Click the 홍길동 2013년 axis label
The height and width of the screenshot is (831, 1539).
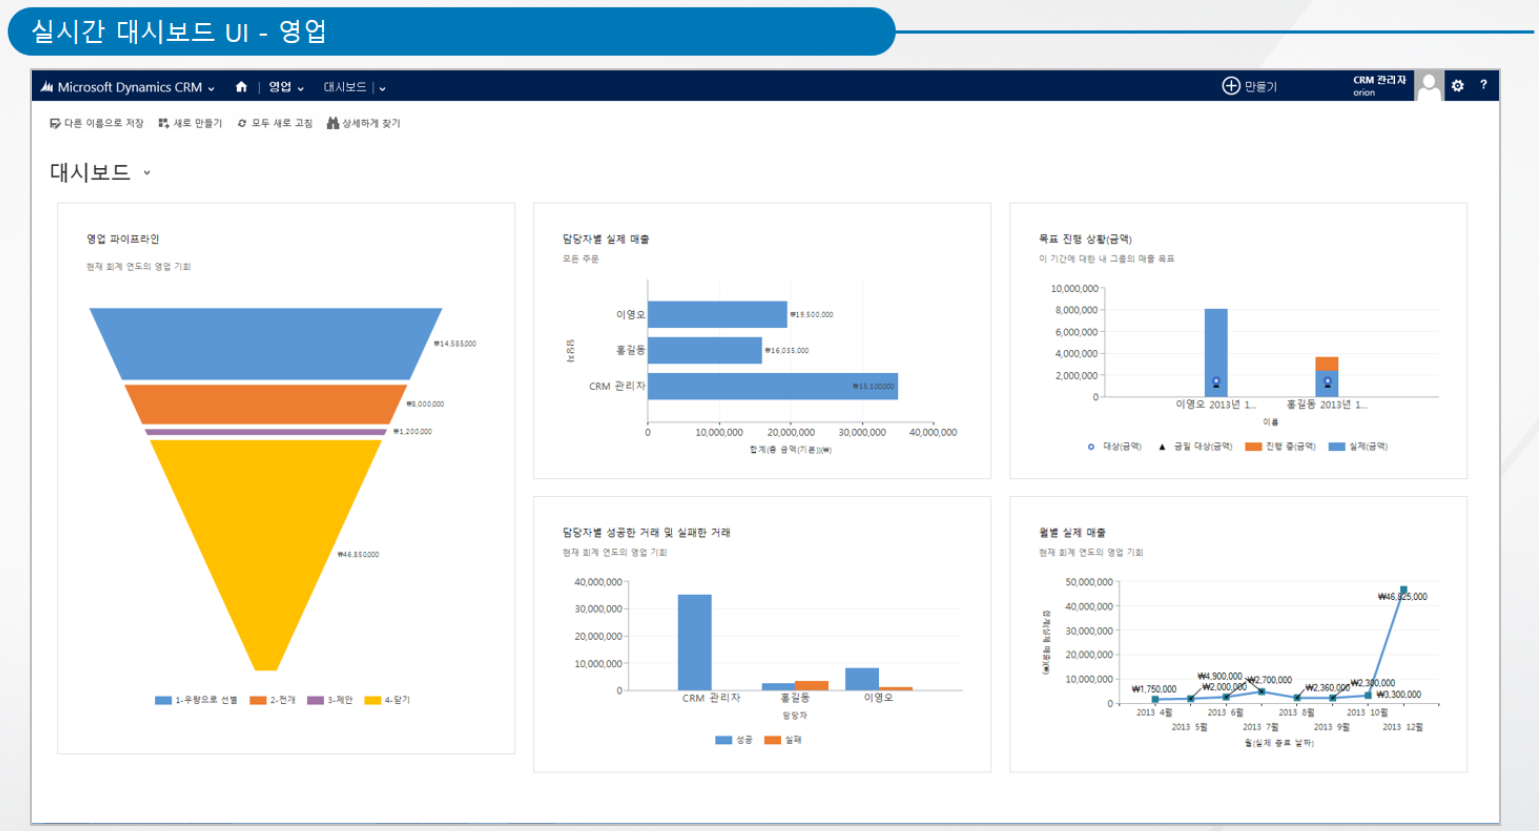tap(1326, 405)
